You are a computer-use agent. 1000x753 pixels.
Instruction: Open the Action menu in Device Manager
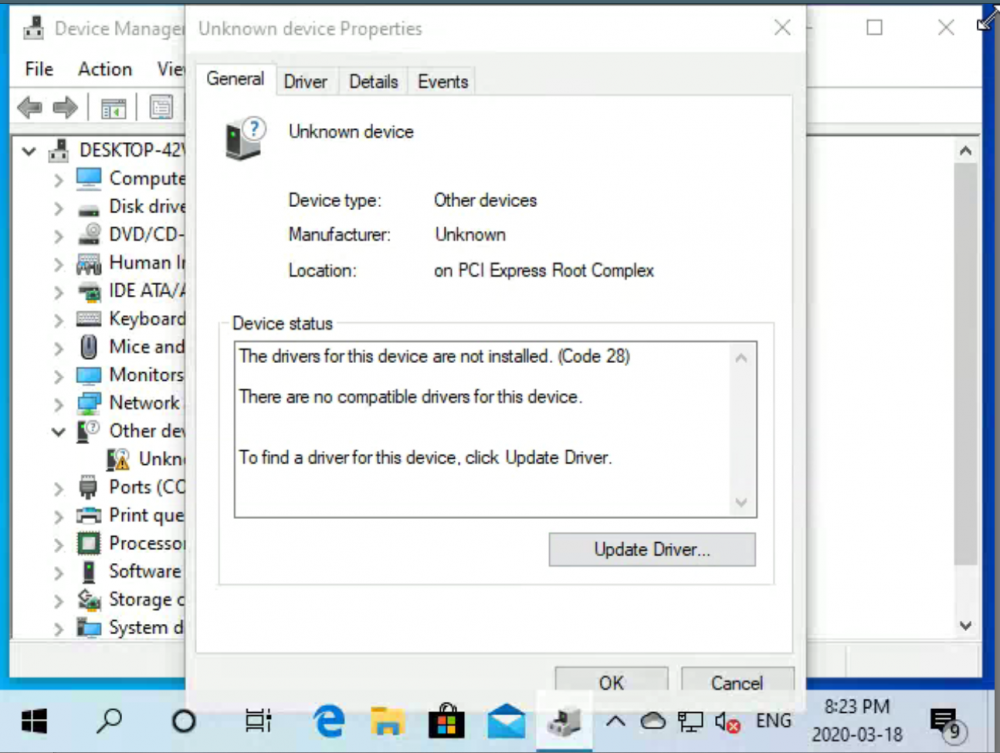point(105,69)
